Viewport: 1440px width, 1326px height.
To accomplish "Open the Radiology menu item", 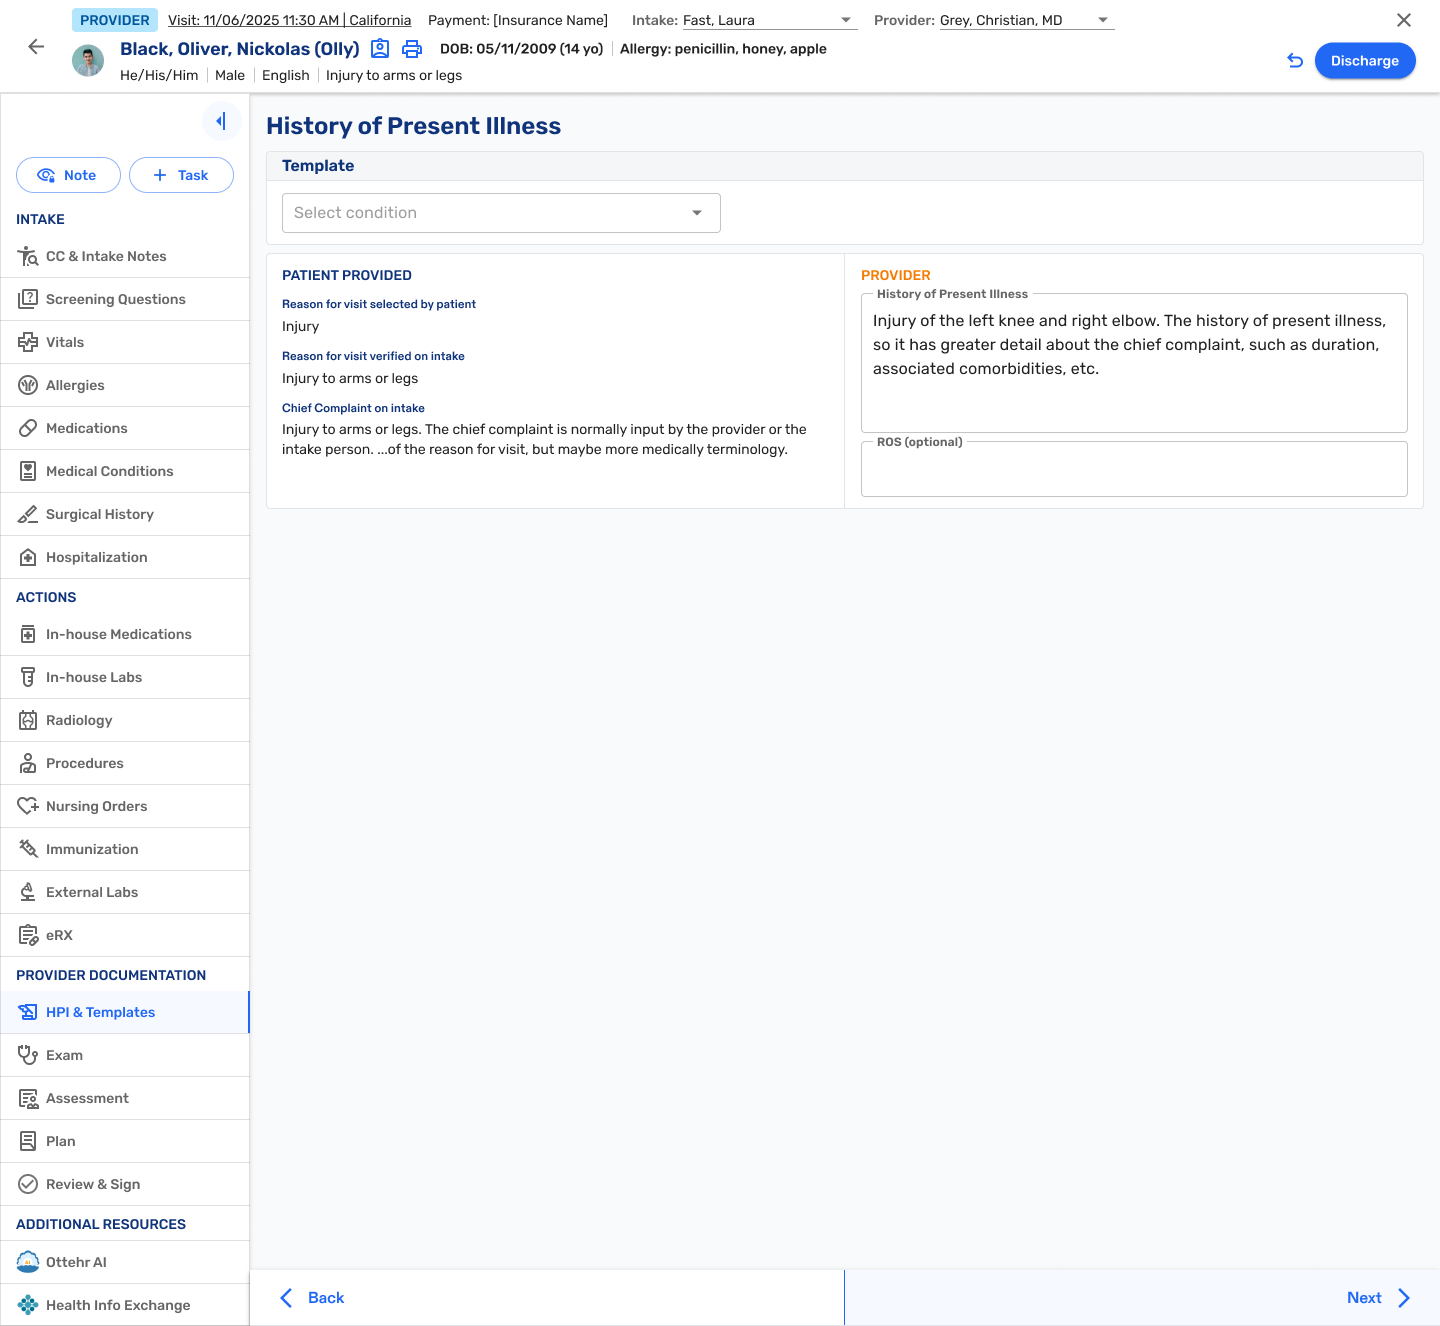I will [79, 720].
